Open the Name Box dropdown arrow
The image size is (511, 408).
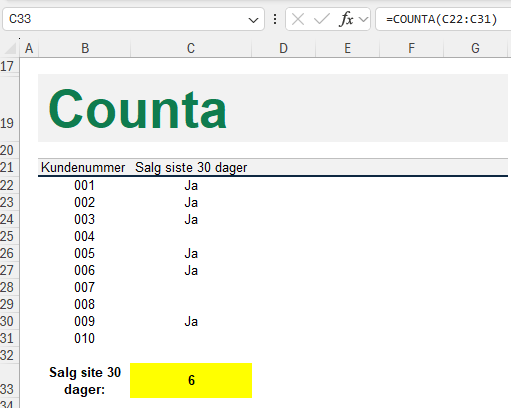(253, 20)
